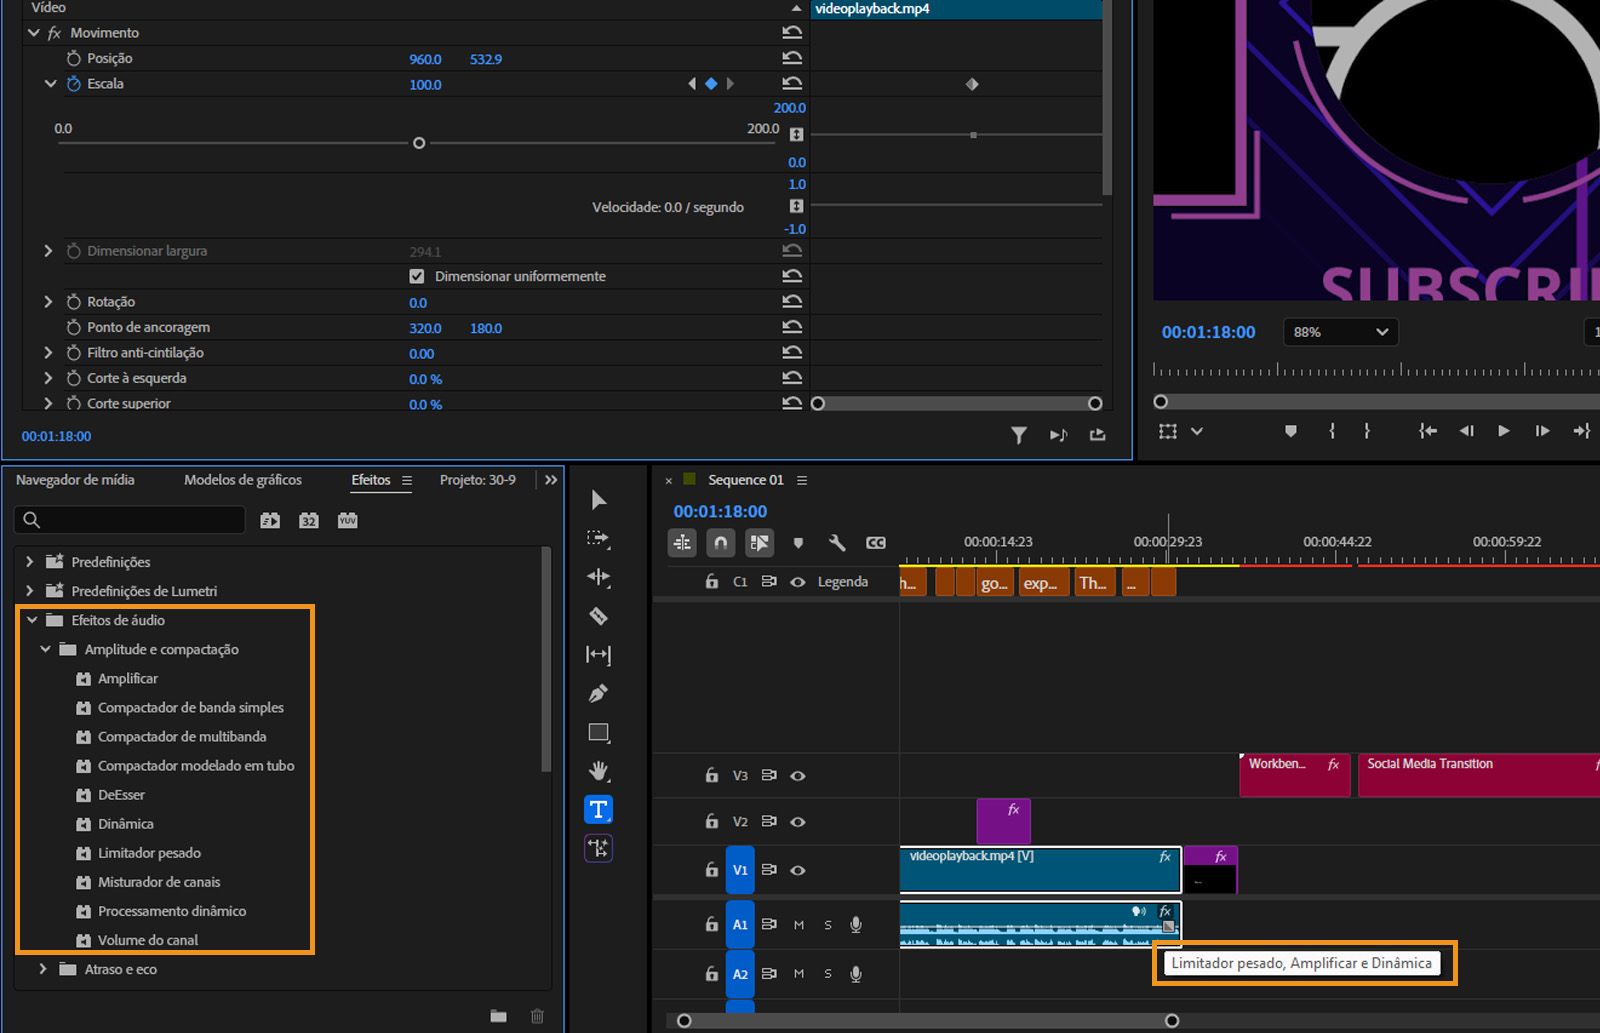1600x1033 pixels.
Task: Select the Track Select Forward tool
Action: tap(598, 538)
